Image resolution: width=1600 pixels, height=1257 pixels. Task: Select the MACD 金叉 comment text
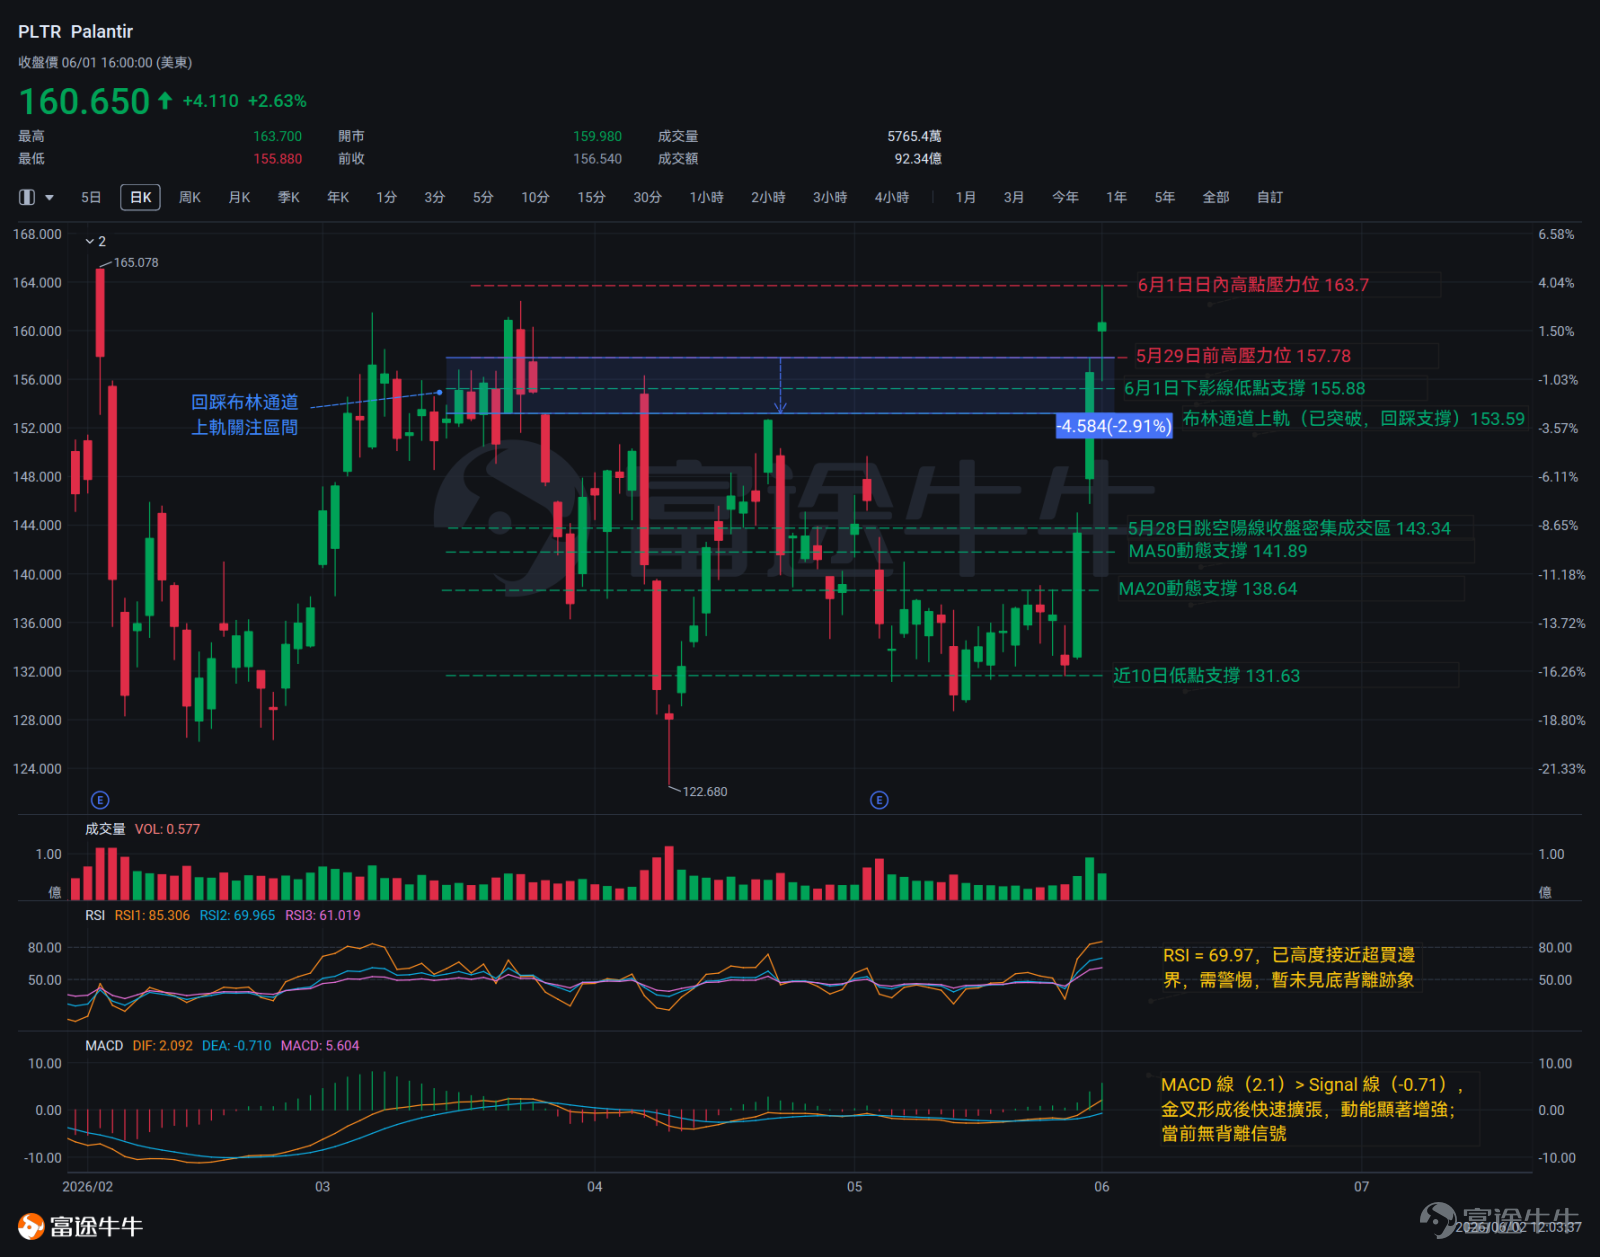coord(1311,1109)
